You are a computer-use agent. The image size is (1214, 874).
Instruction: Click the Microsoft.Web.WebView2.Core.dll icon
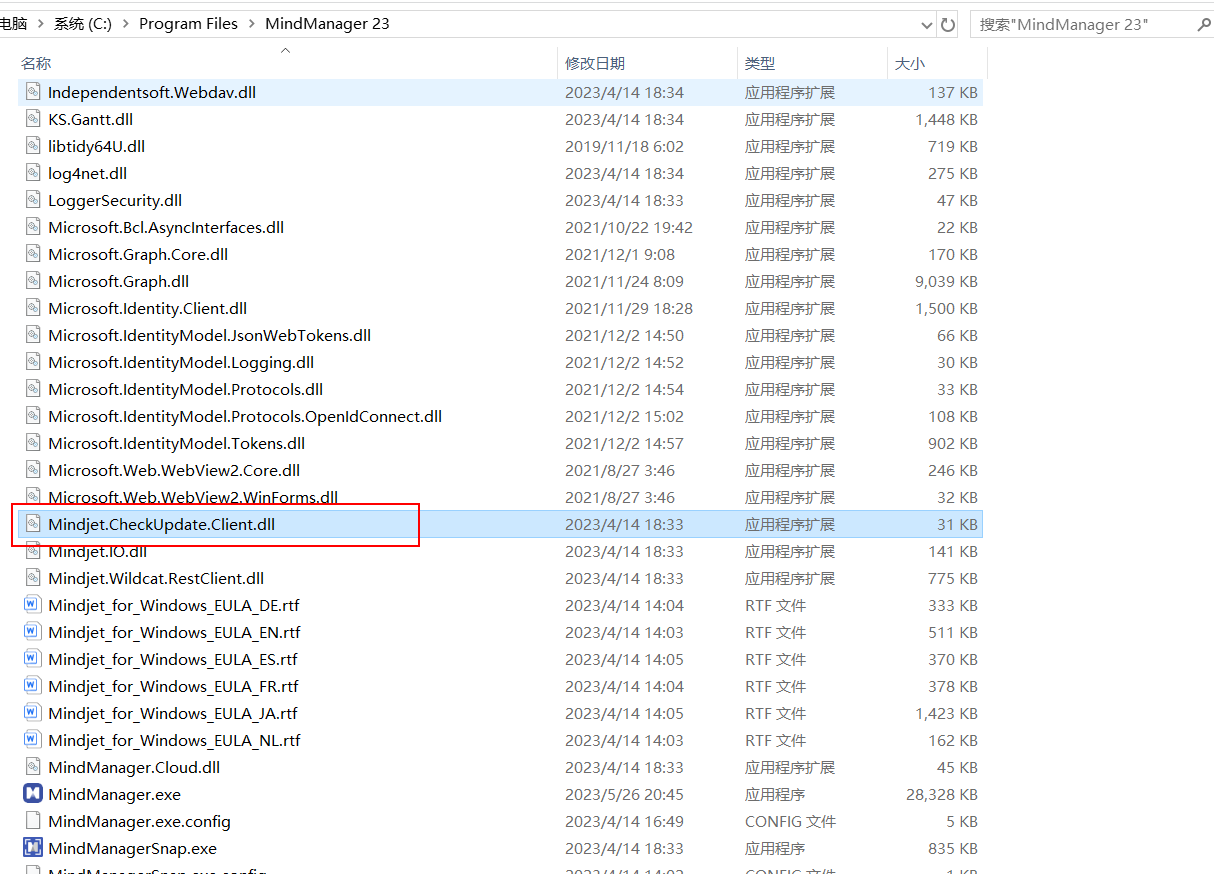coord(33,470)
